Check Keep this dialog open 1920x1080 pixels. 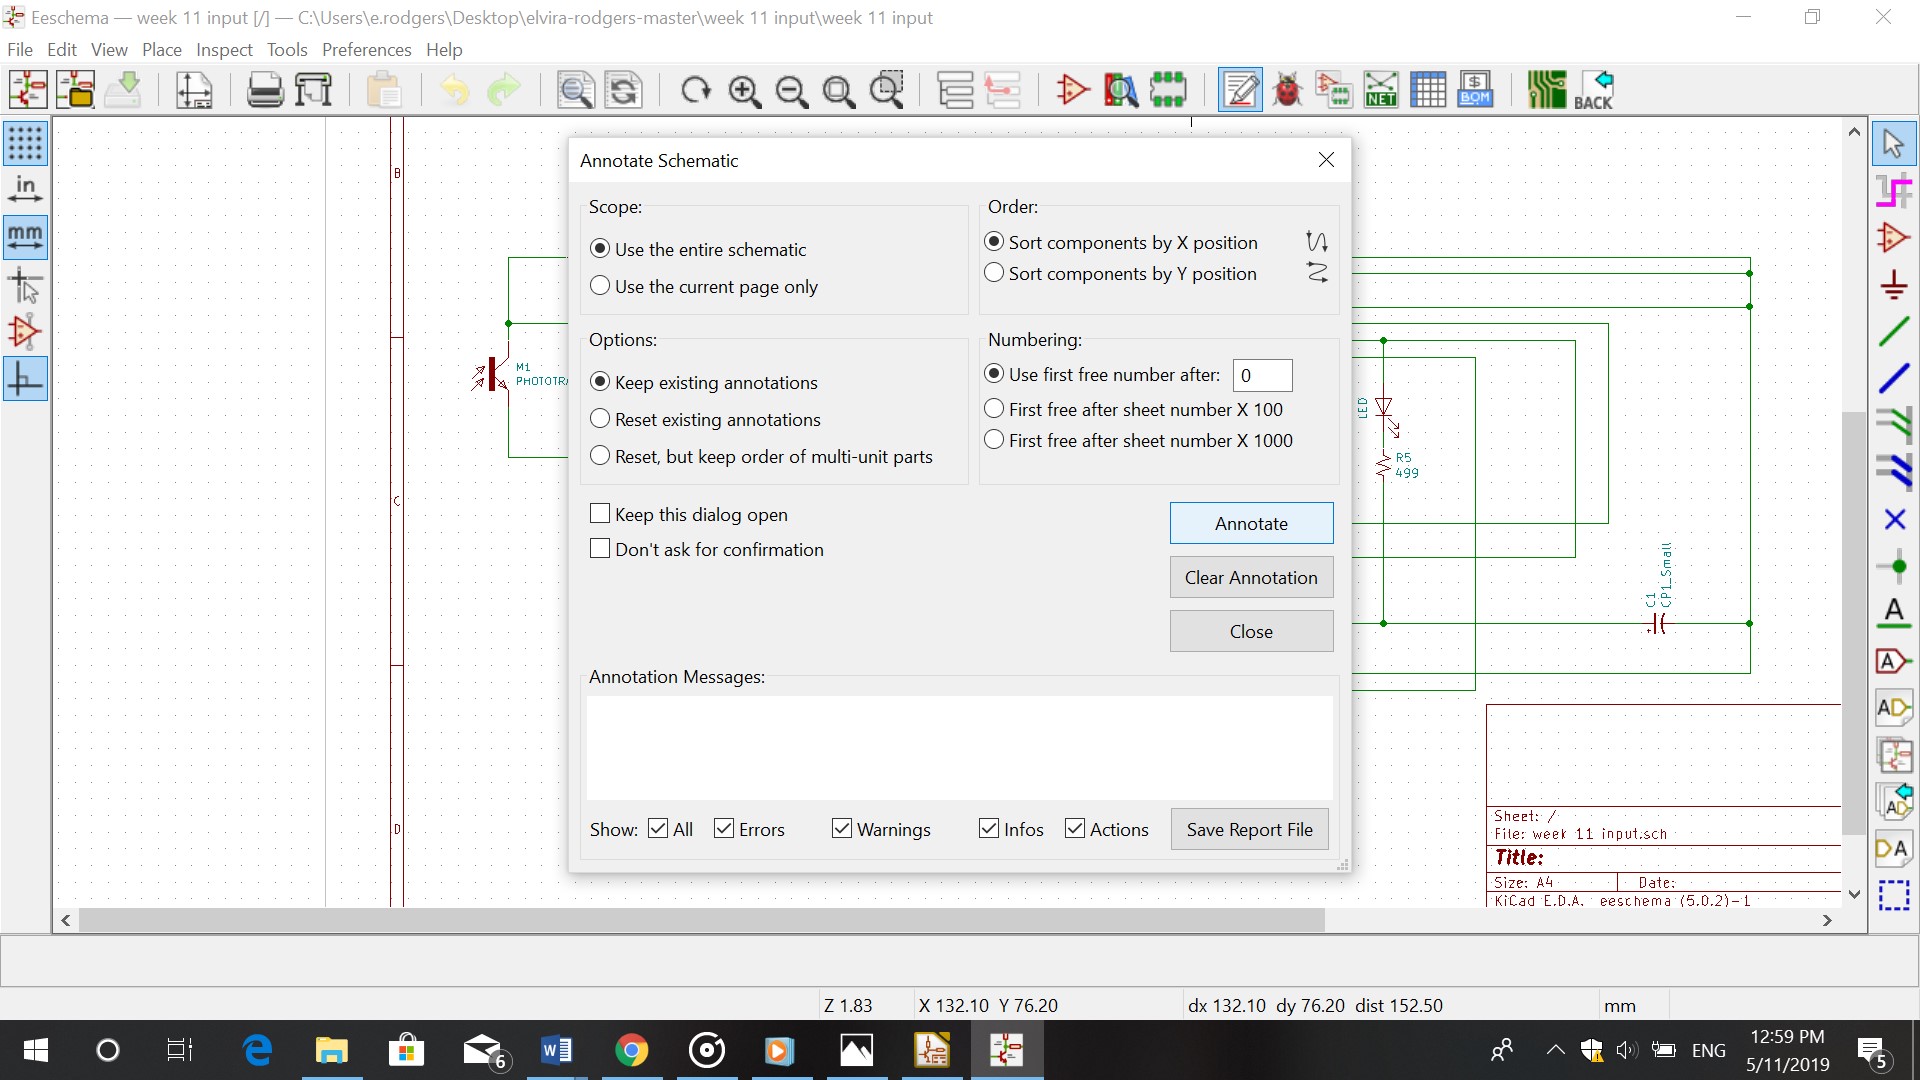pyautogui.click(x=600, y=514)
